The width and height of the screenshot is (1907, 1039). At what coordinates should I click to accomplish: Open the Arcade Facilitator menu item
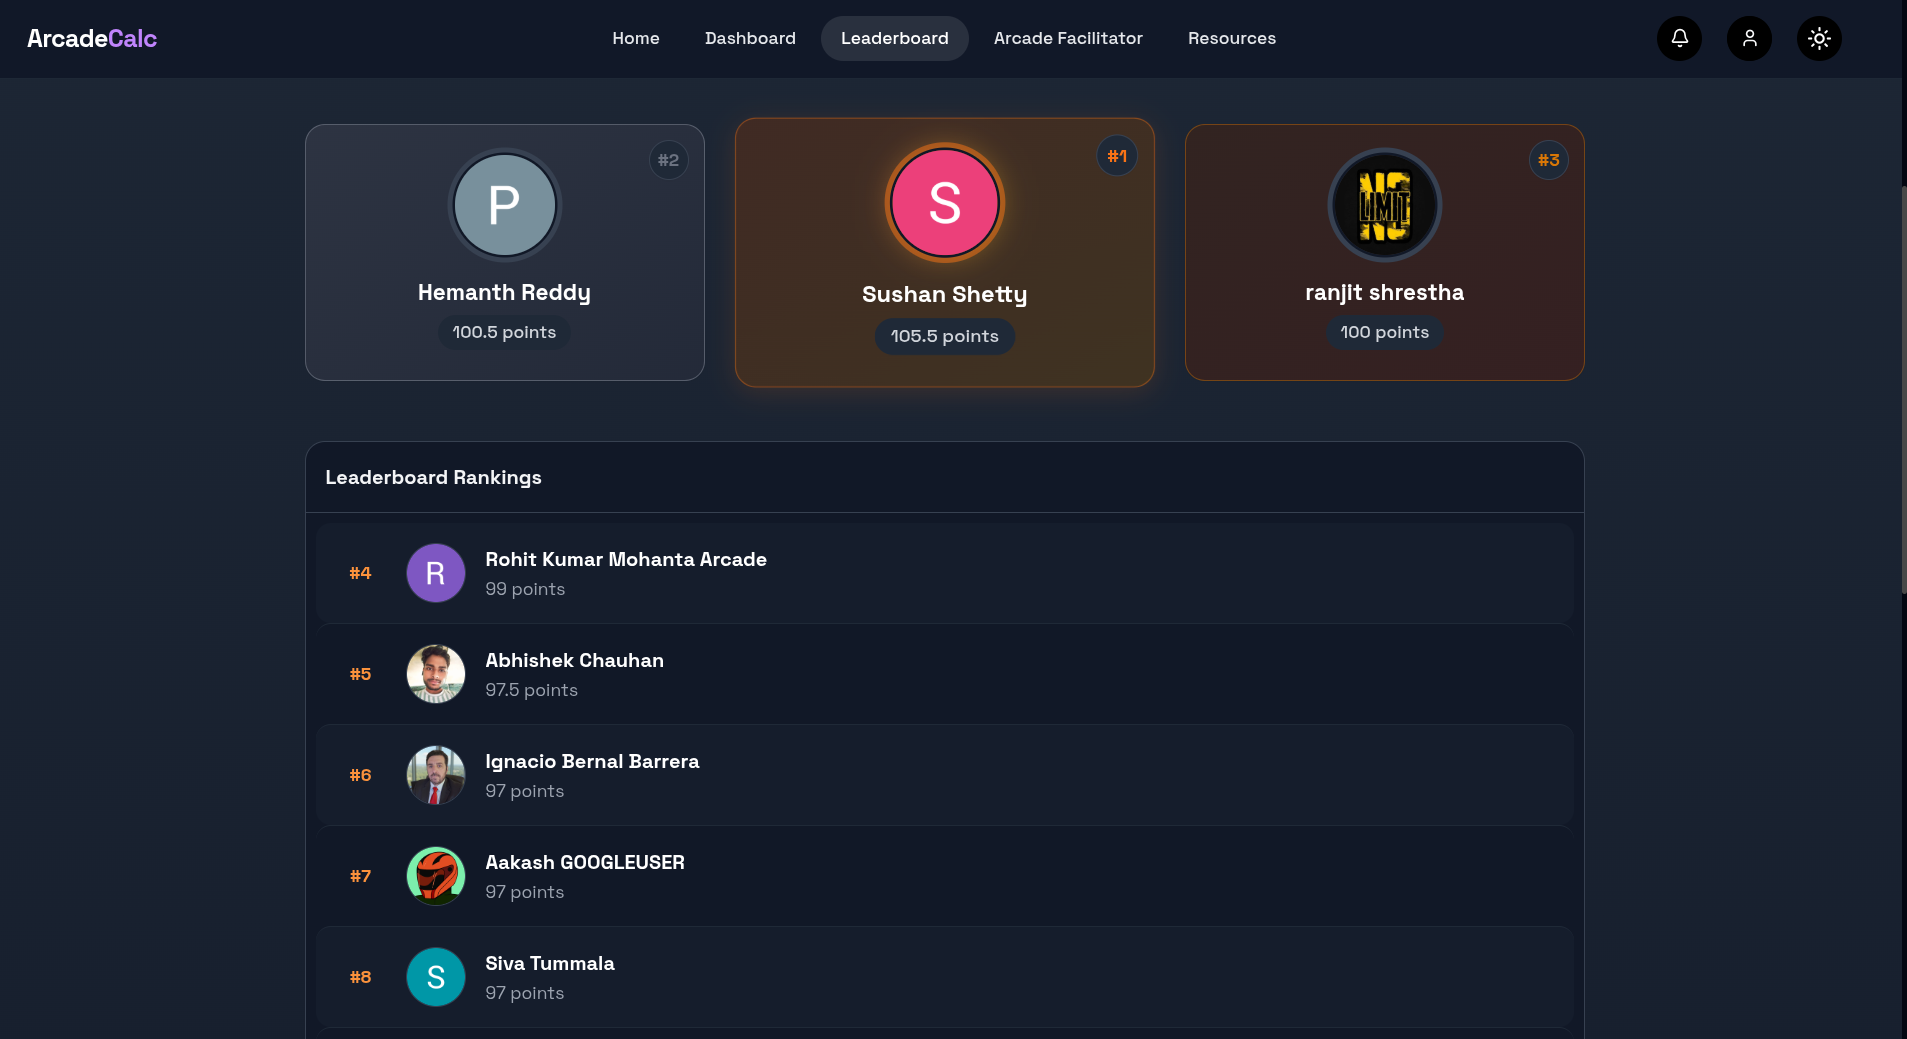[1068, 38]
